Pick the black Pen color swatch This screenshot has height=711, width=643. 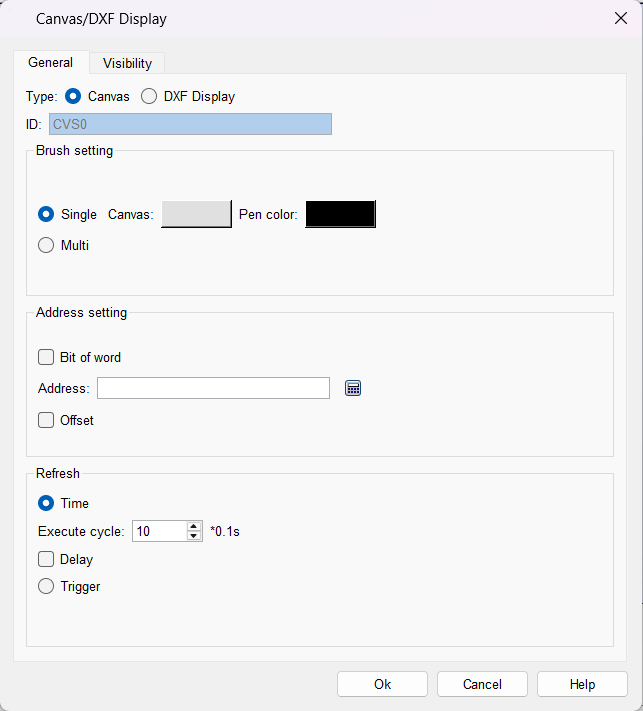[340, 214]
